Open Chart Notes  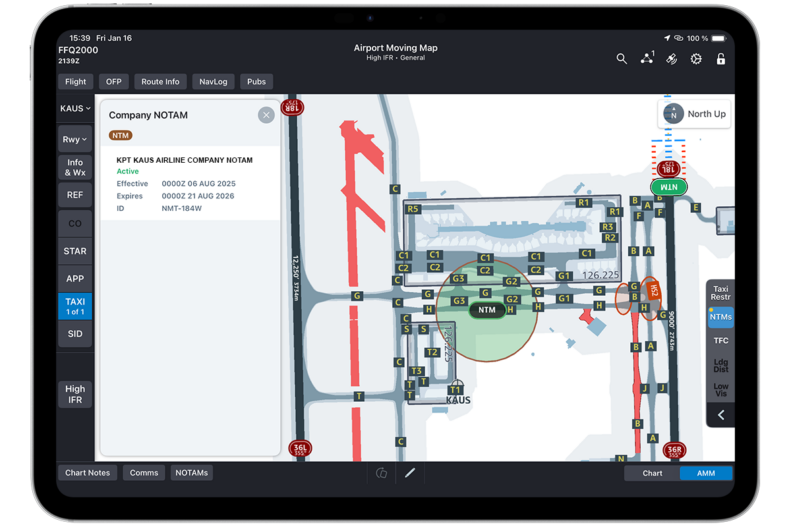click(x=87, y=473)
